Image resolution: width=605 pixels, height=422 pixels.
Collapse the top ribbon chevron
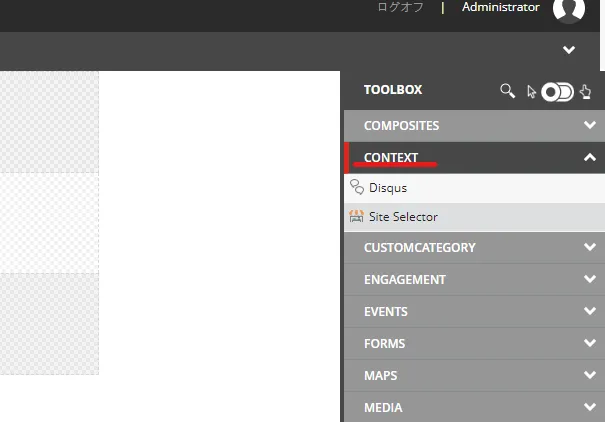tap(569, 49)
